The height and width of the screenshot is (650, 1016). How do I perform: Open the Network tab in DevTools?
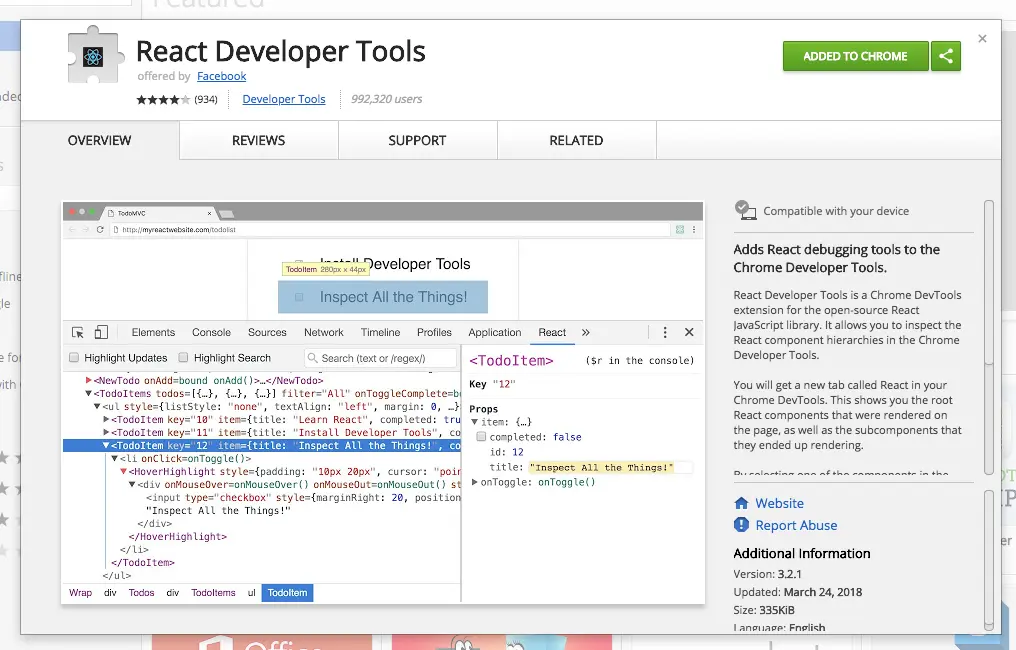click(324, 332)
